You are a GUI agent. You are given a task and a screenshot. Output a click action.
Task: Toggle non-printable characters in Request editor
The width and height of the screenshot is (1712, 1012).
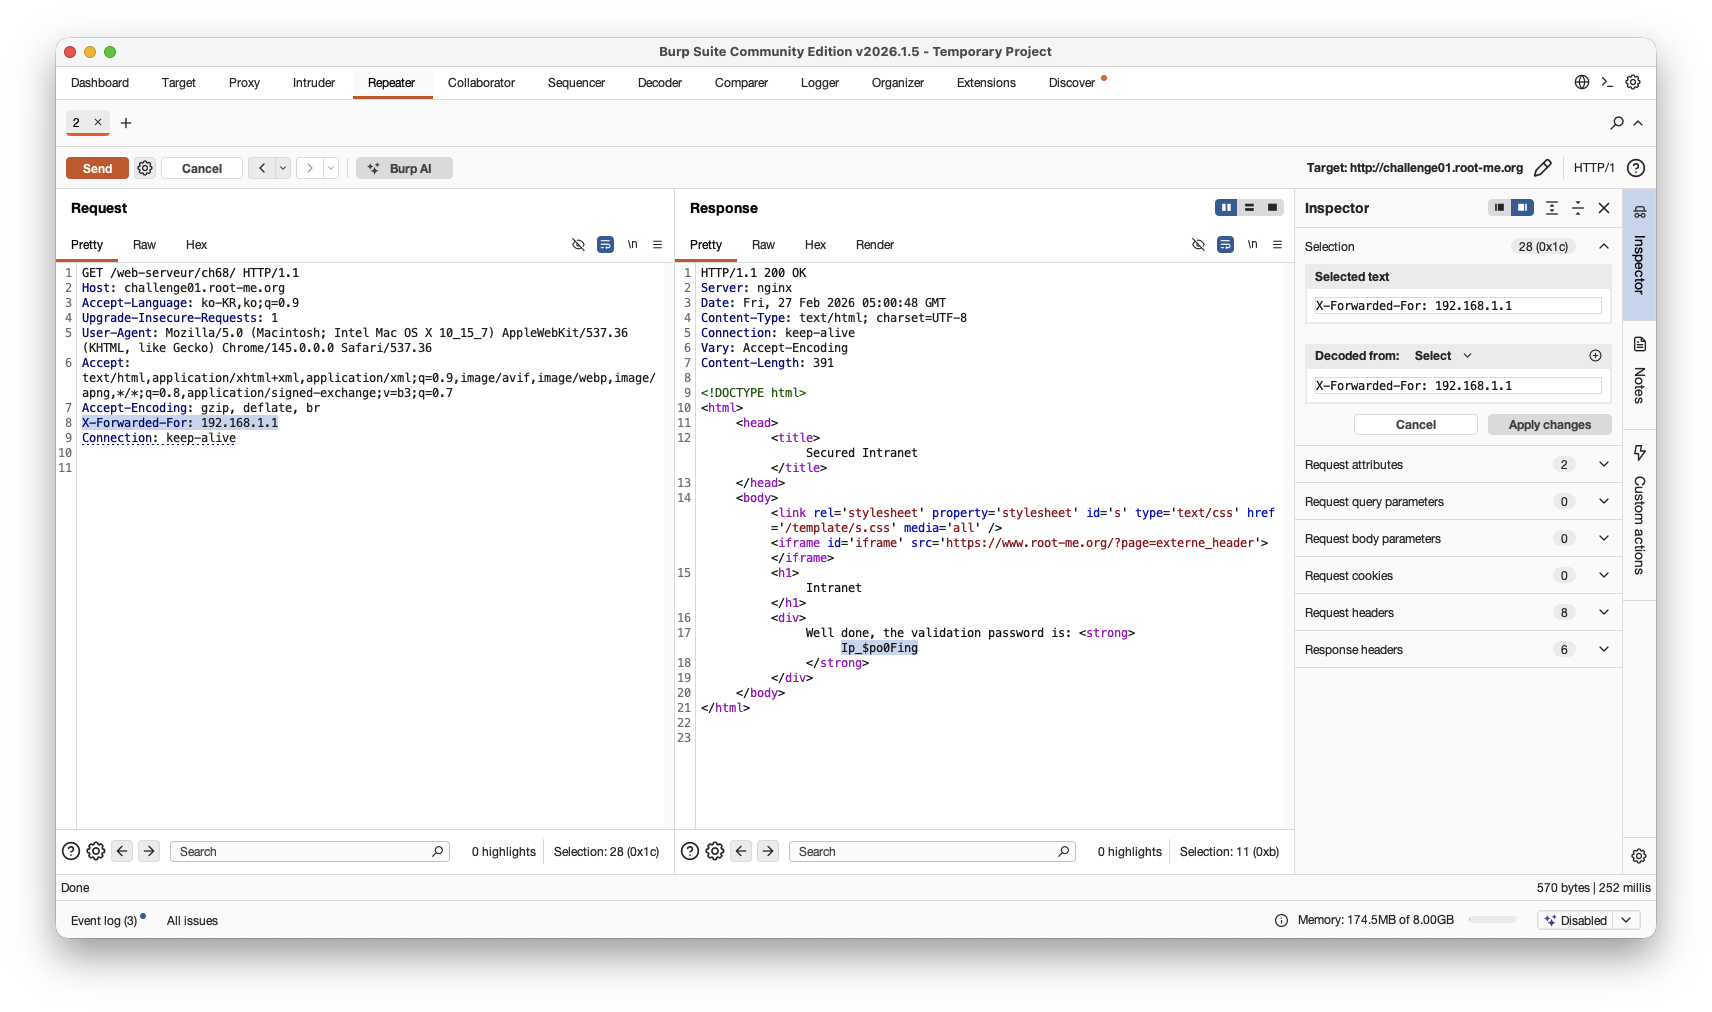632,244
